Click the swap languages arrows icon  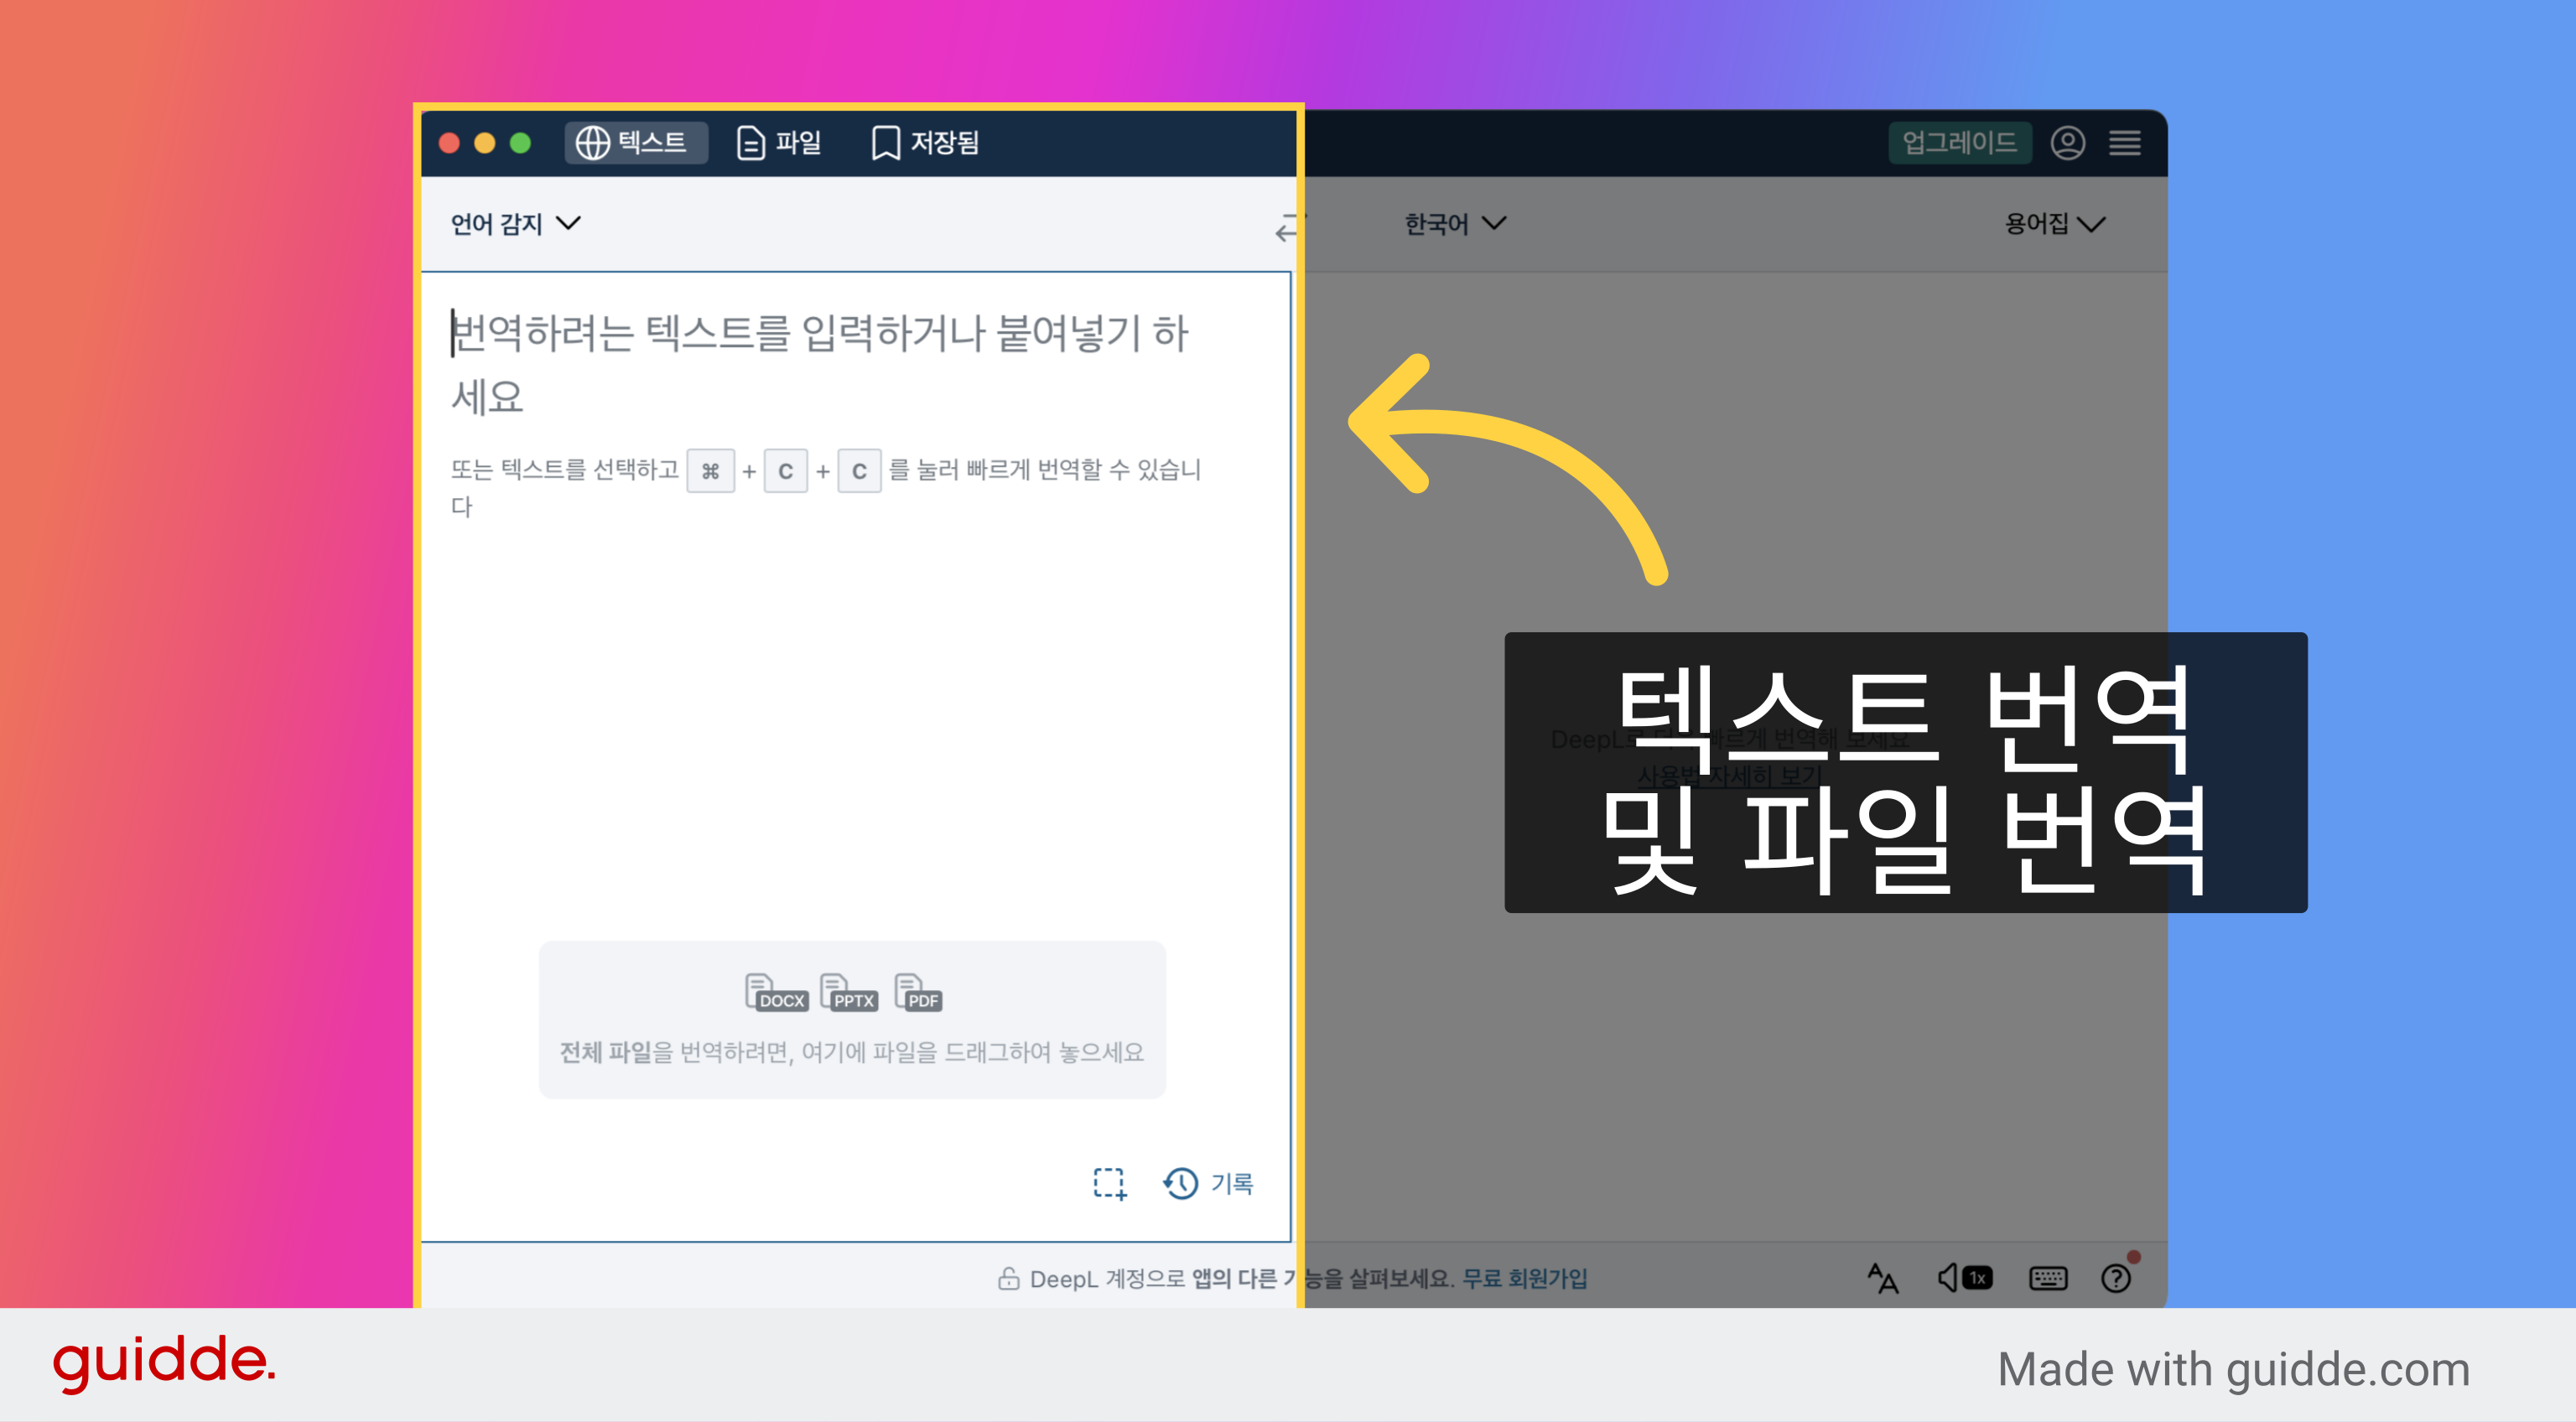(x=1290, y=226)
